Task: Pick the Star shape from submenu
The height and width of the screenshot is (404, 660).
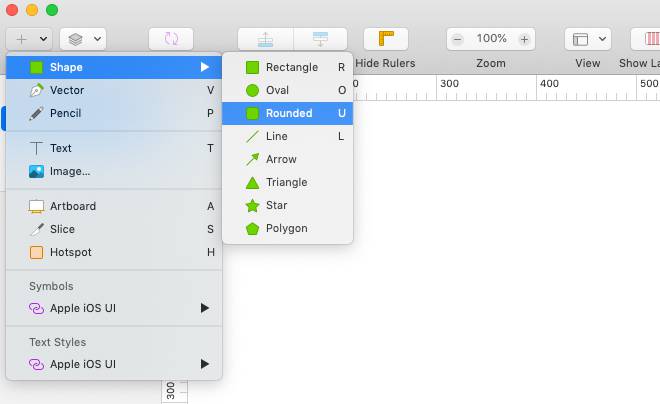Action: click(x=276, y=205)
